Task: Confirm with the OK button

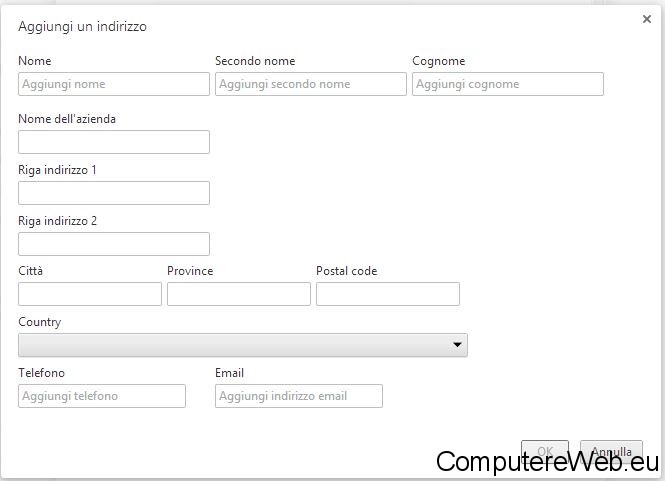Action: point(545,451)
